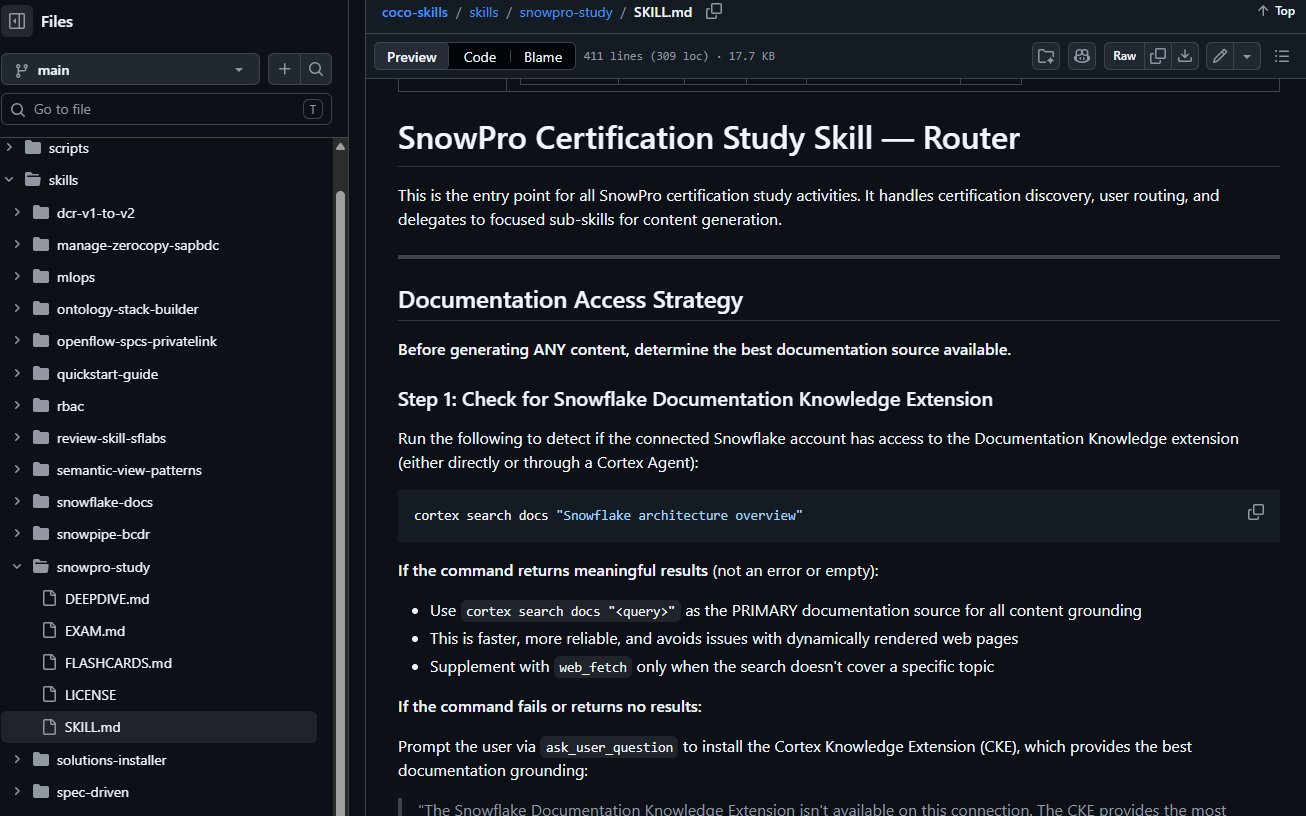This screenshot has width=1306, height=816.
Task: Click the web_fetch inline code
Action: 593,667
